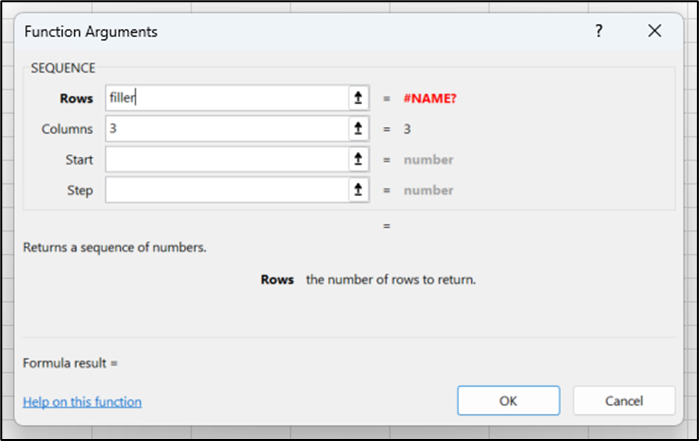699x441 pixels.
Task: Click the Step argument label
Action: pos(79,190)
